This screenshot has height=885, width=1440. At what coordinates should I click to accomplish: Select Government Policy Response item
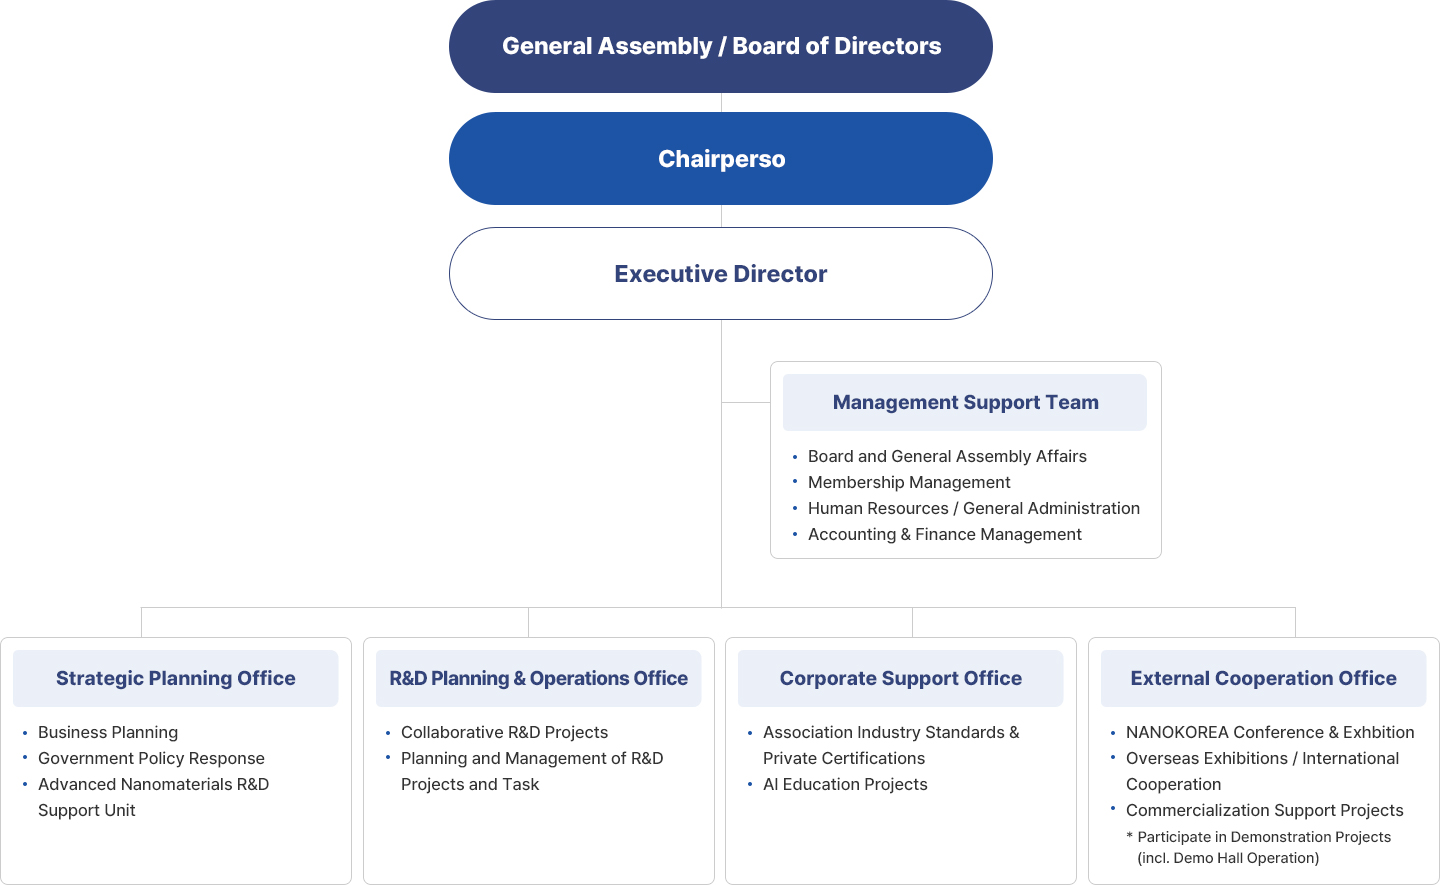click(x=151, y=759)
